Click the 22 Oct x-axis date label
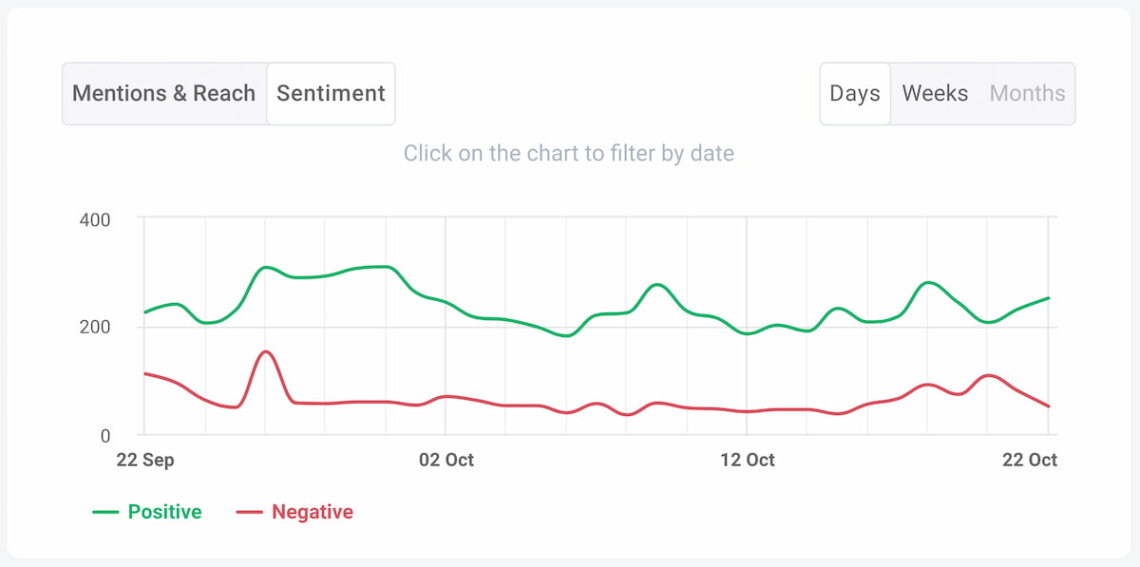The image size is (1140, 567). [1030, 460]
